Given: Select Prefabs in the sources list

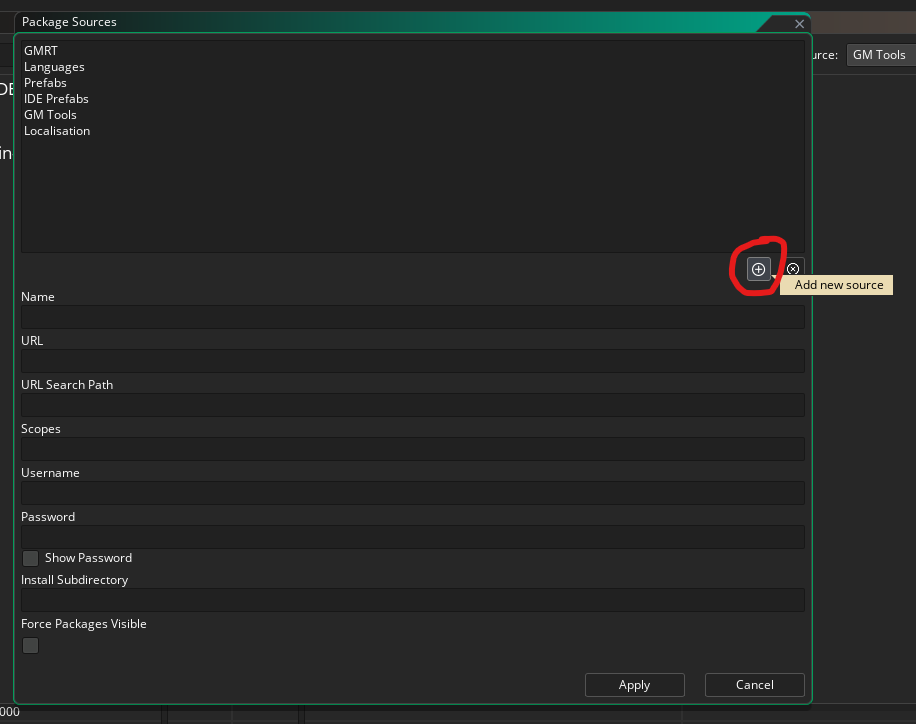Looking at the screenshot, I should [45, 83].
